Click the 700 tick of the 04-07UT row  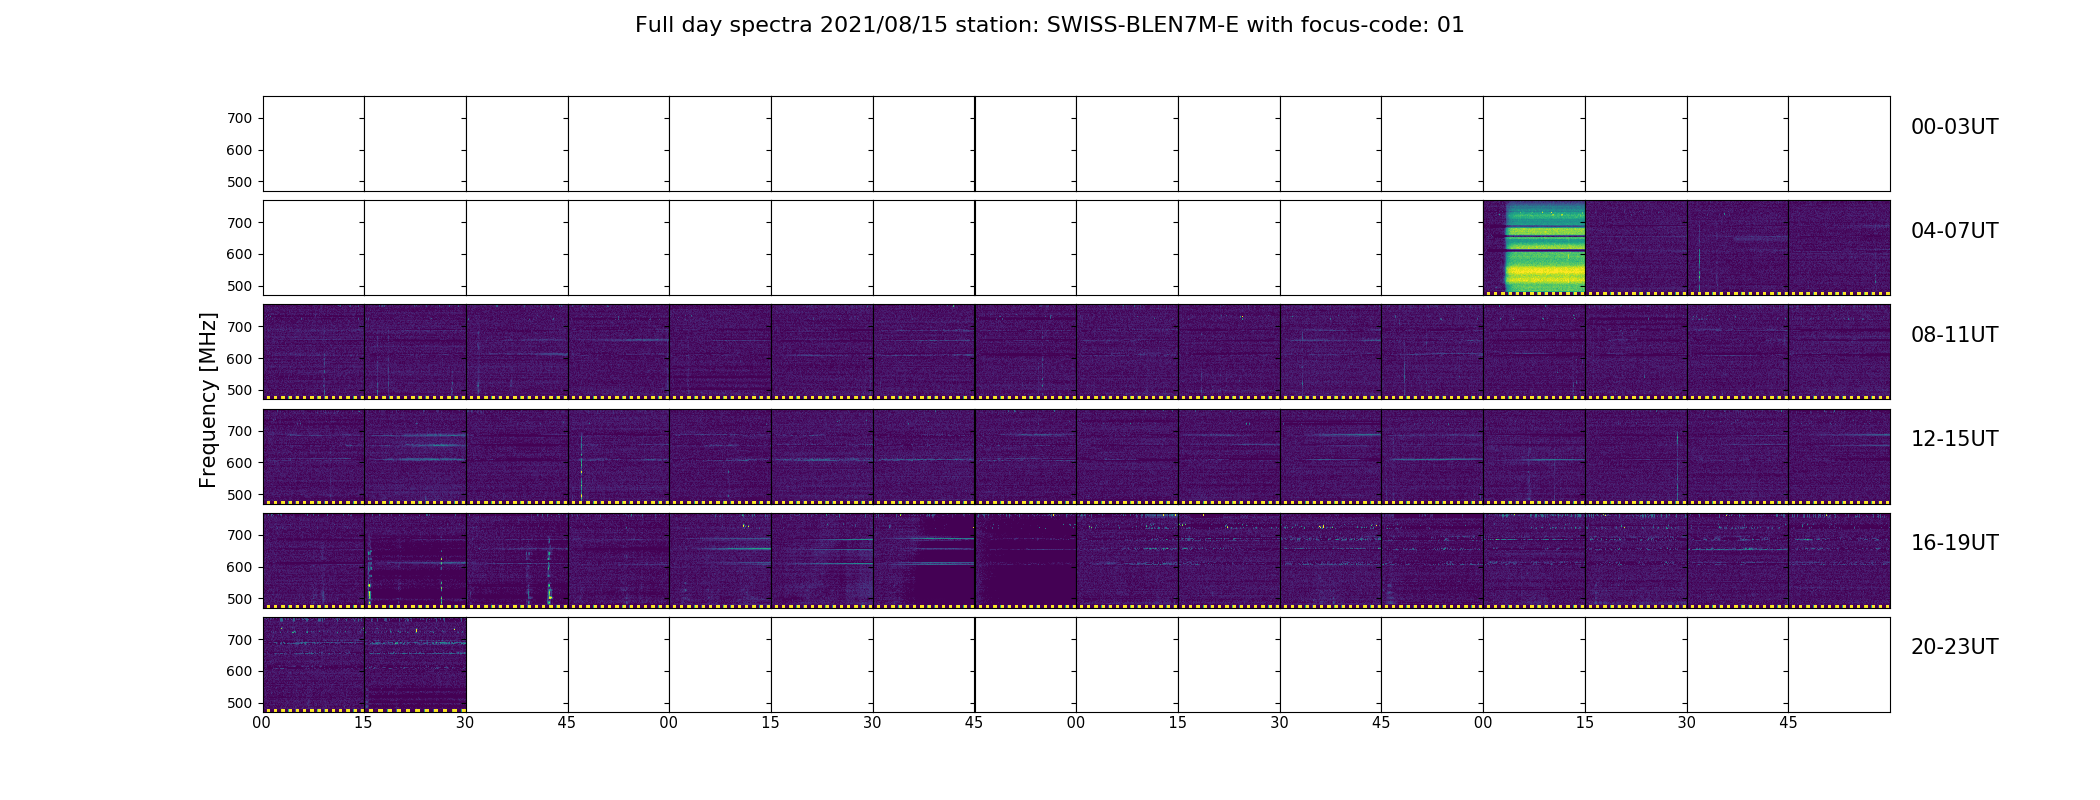click(240, 223)
